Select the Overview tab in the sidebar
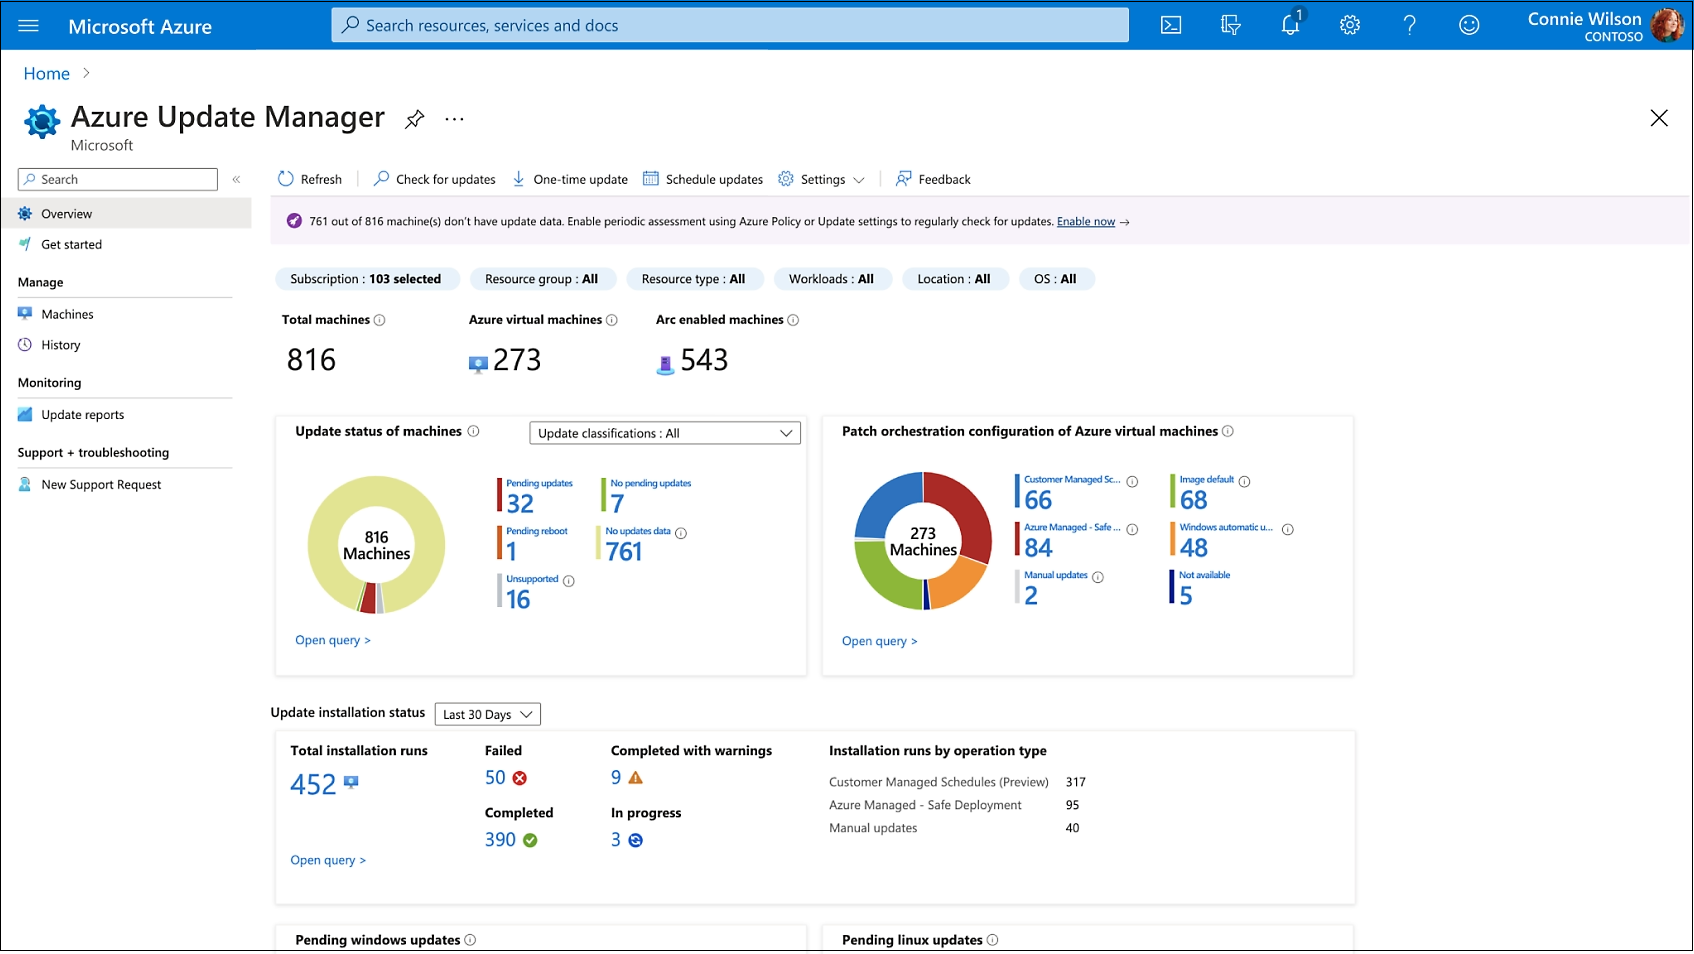Viewport: 1694px width, 954px height. [x=68, y=213]
